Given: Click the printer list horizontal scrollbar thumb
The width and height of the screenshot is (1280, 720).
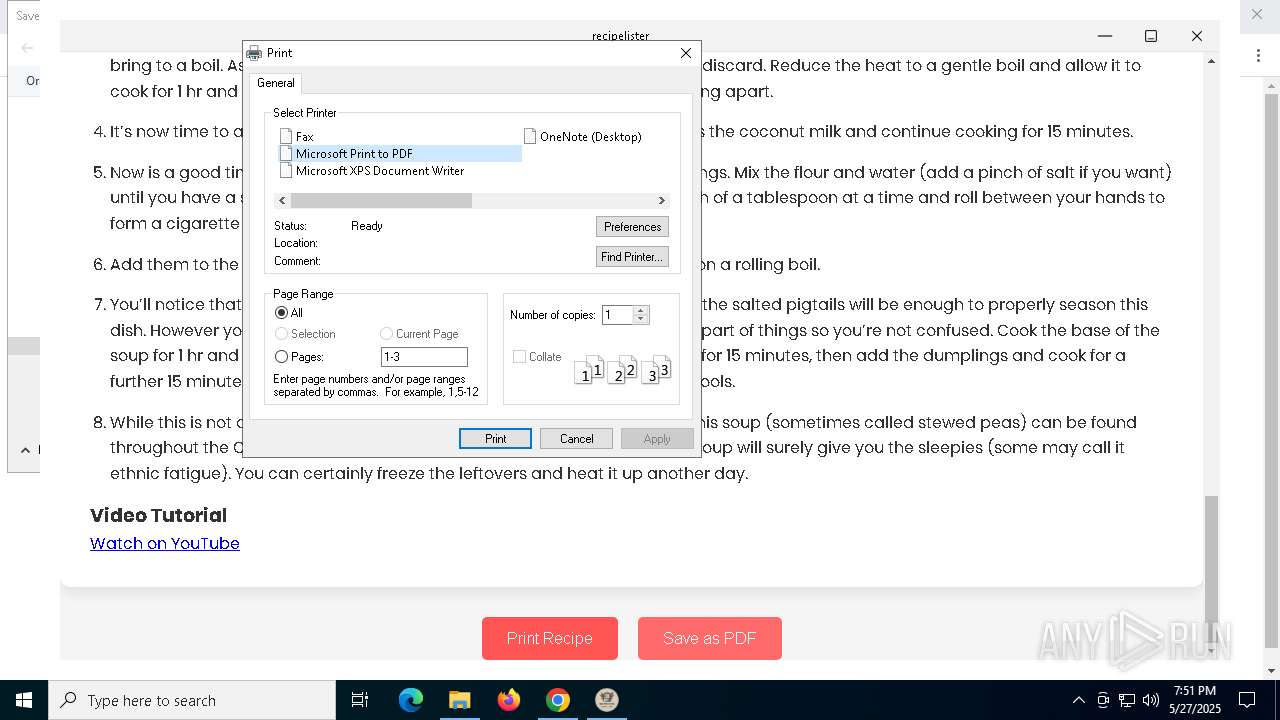Looking at the screenshot, I should 381,200.
